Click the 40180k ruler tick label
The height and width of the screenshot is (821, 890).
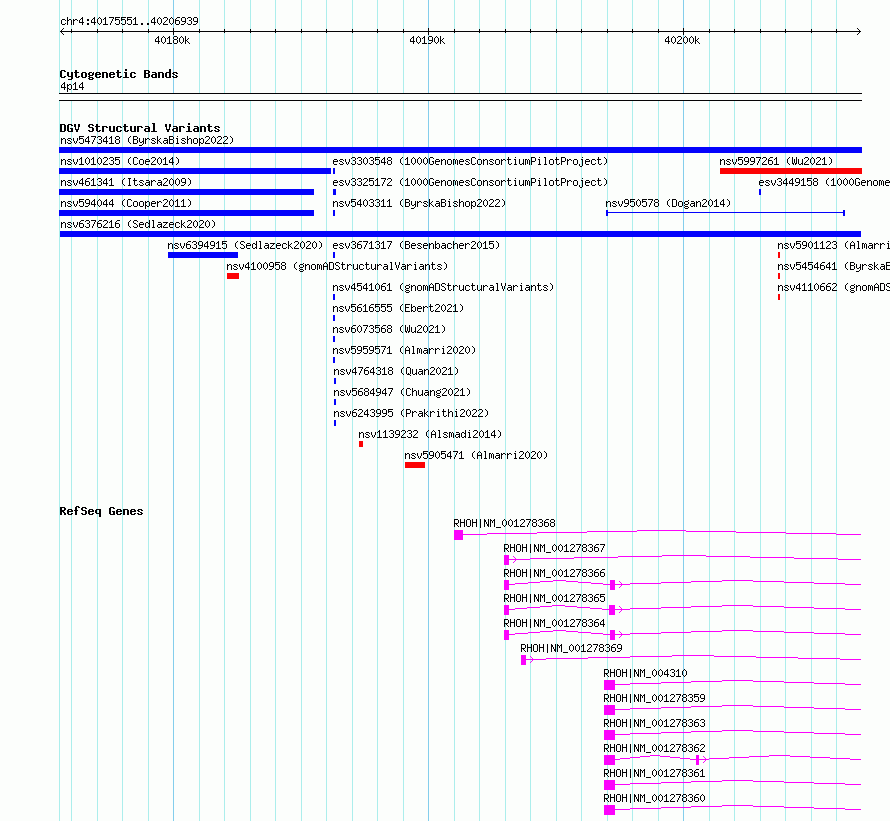point(172,40)
